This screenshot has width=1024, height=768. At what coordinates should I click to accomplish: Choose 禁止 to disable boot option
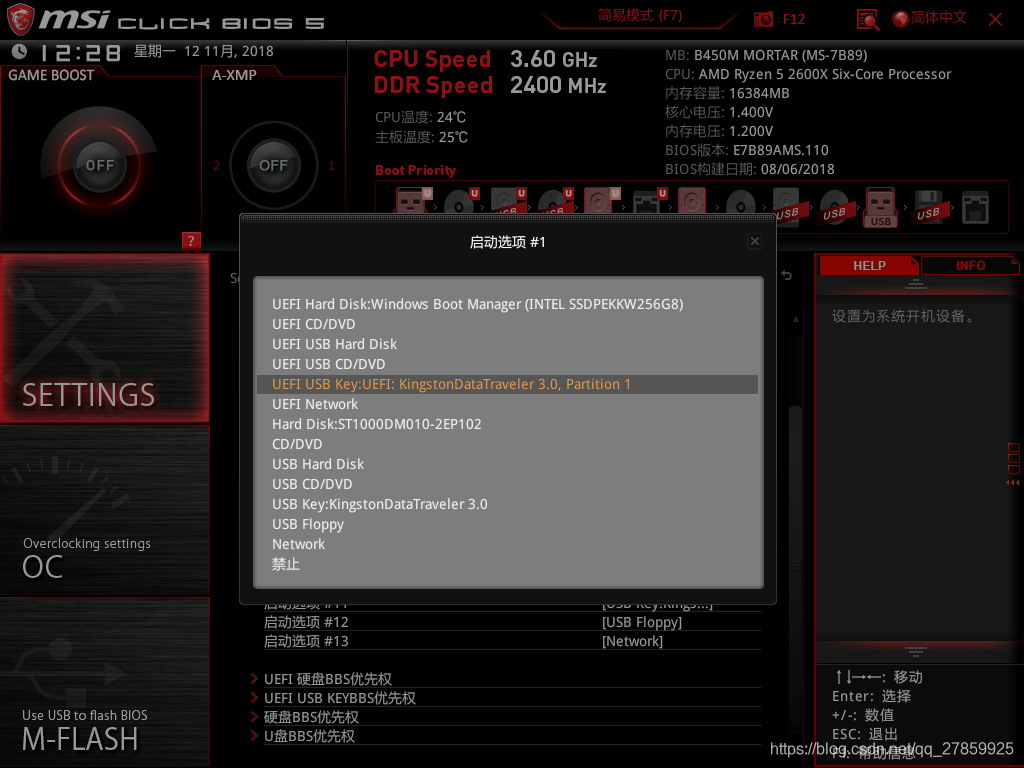pos(507,564)
